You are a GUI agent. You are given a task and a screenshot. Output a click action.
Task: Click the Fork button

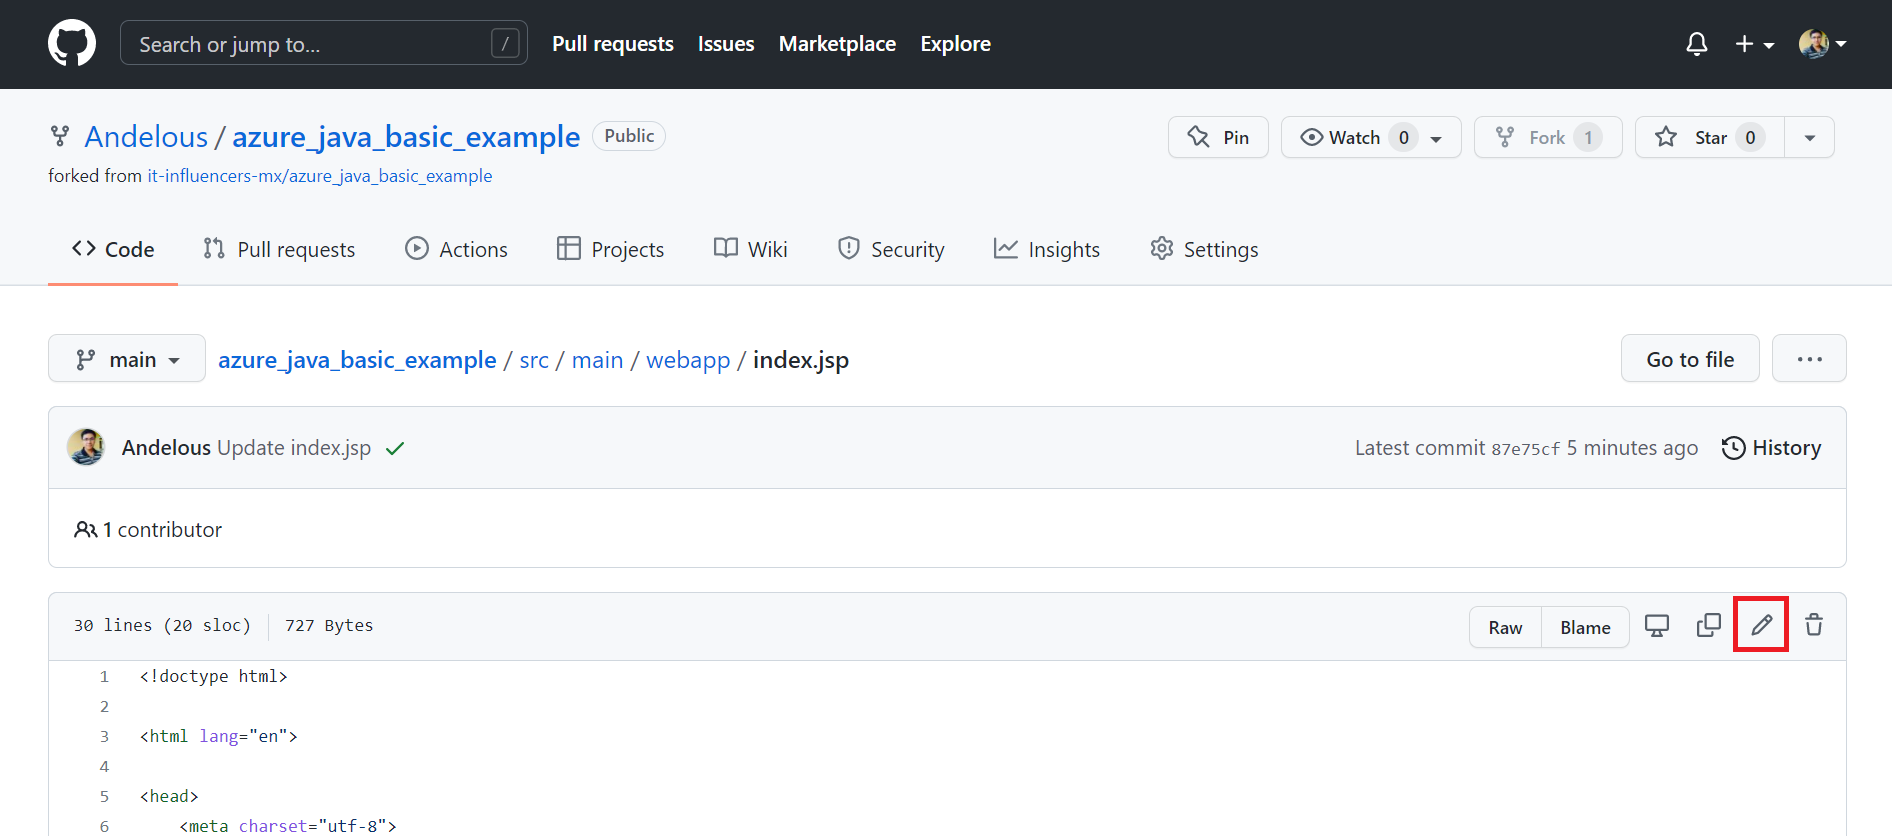[x=1548, y=137]
